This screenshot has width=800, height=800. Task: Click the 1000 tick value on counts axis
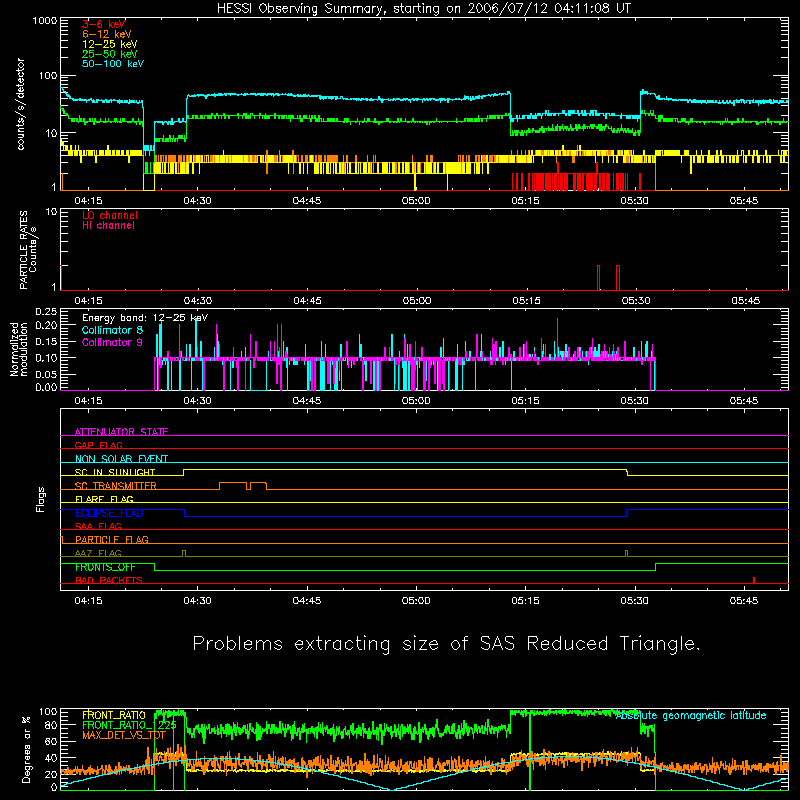tap(45, 21)
